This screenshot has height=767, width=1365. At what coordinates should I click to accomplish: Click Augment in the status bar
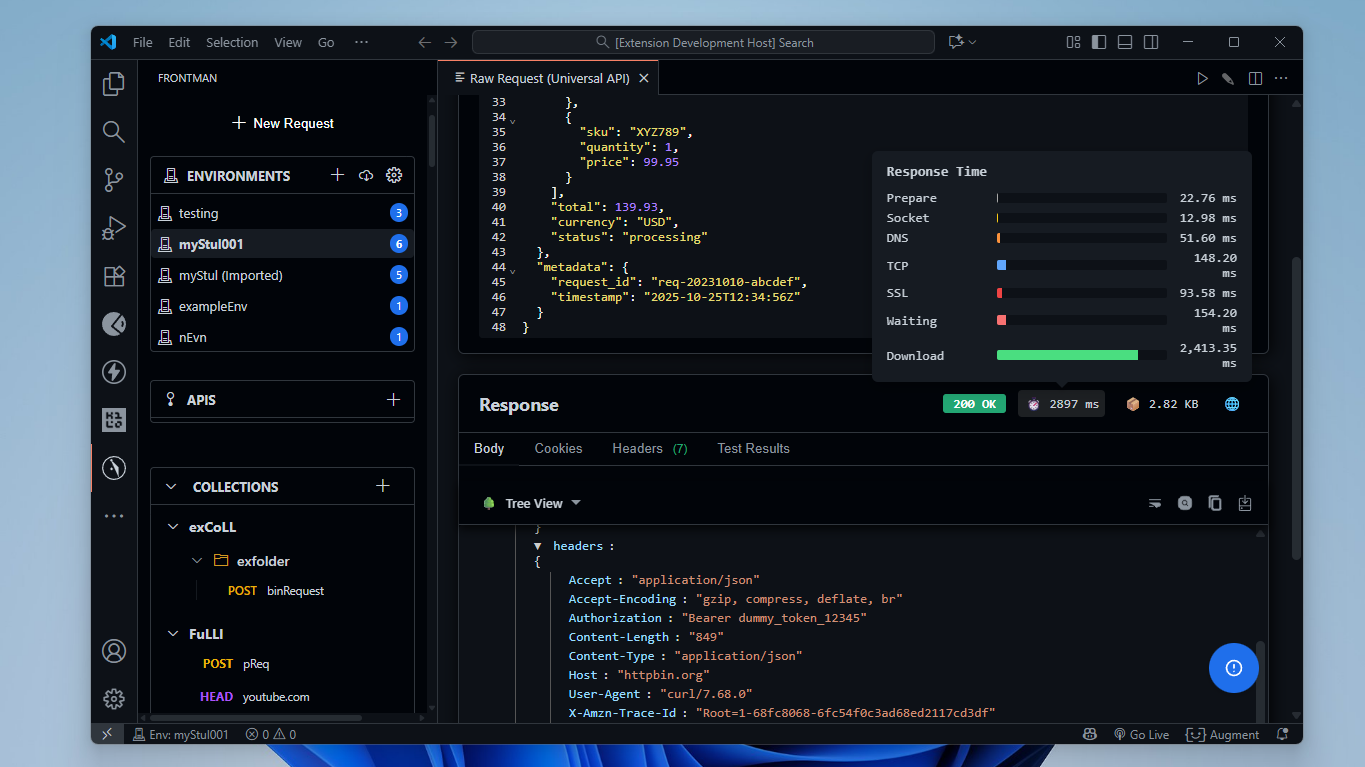pyautogui.click(x=1222, y=734)
